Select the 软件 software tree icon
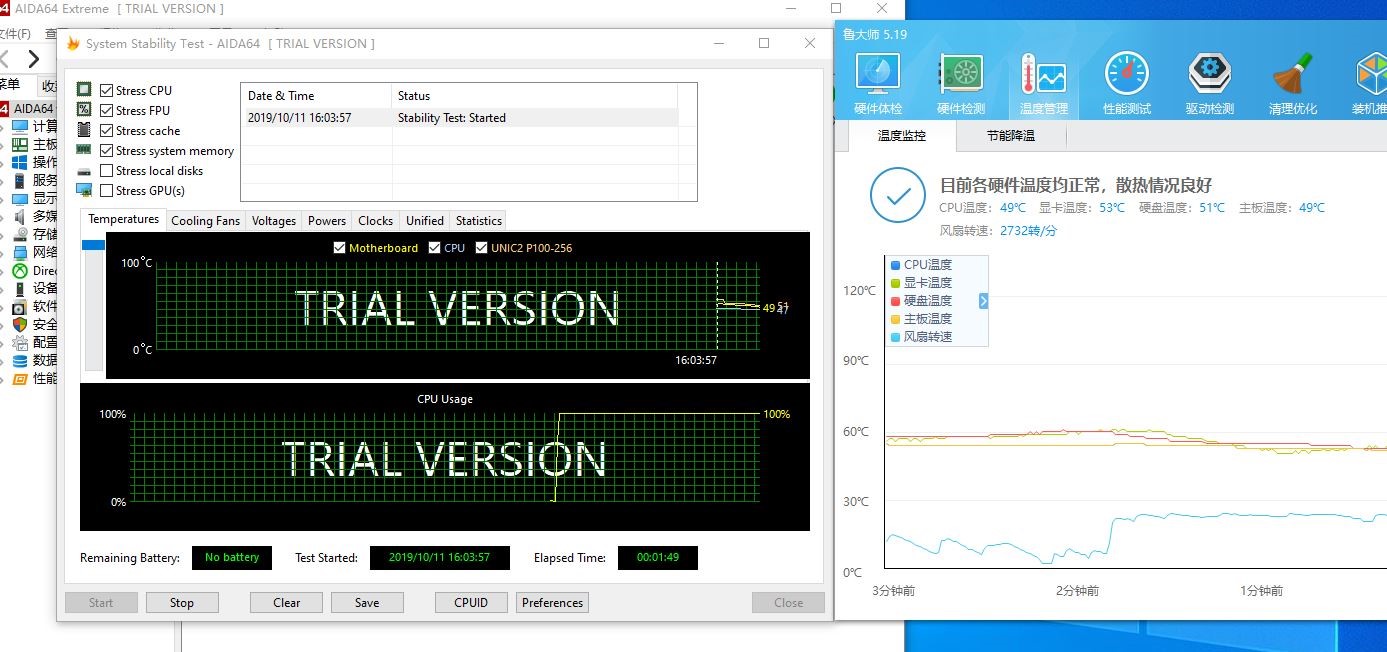This screenshot has height=652, width=1387. click(x=20, y=306)
